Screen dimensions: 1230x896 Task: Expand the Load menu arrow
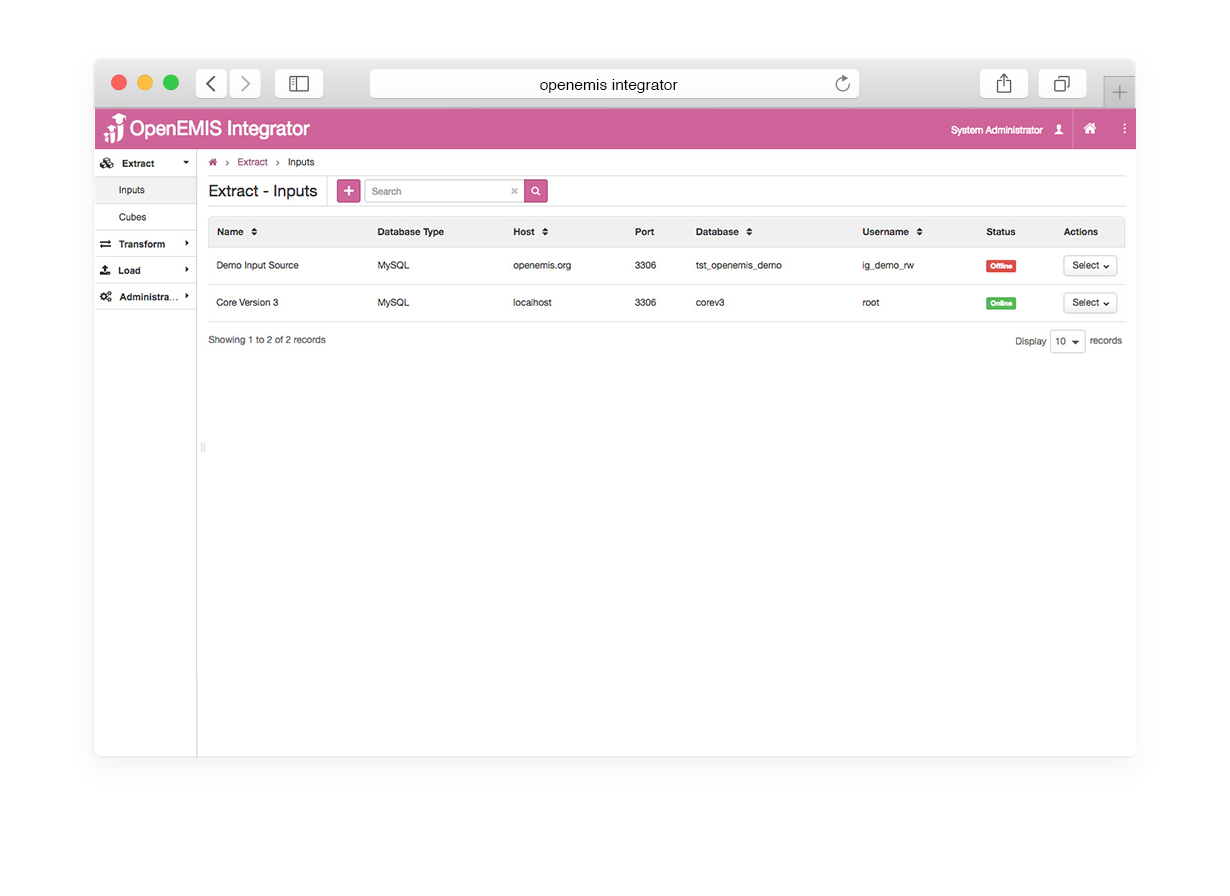(x=187, y=269)
